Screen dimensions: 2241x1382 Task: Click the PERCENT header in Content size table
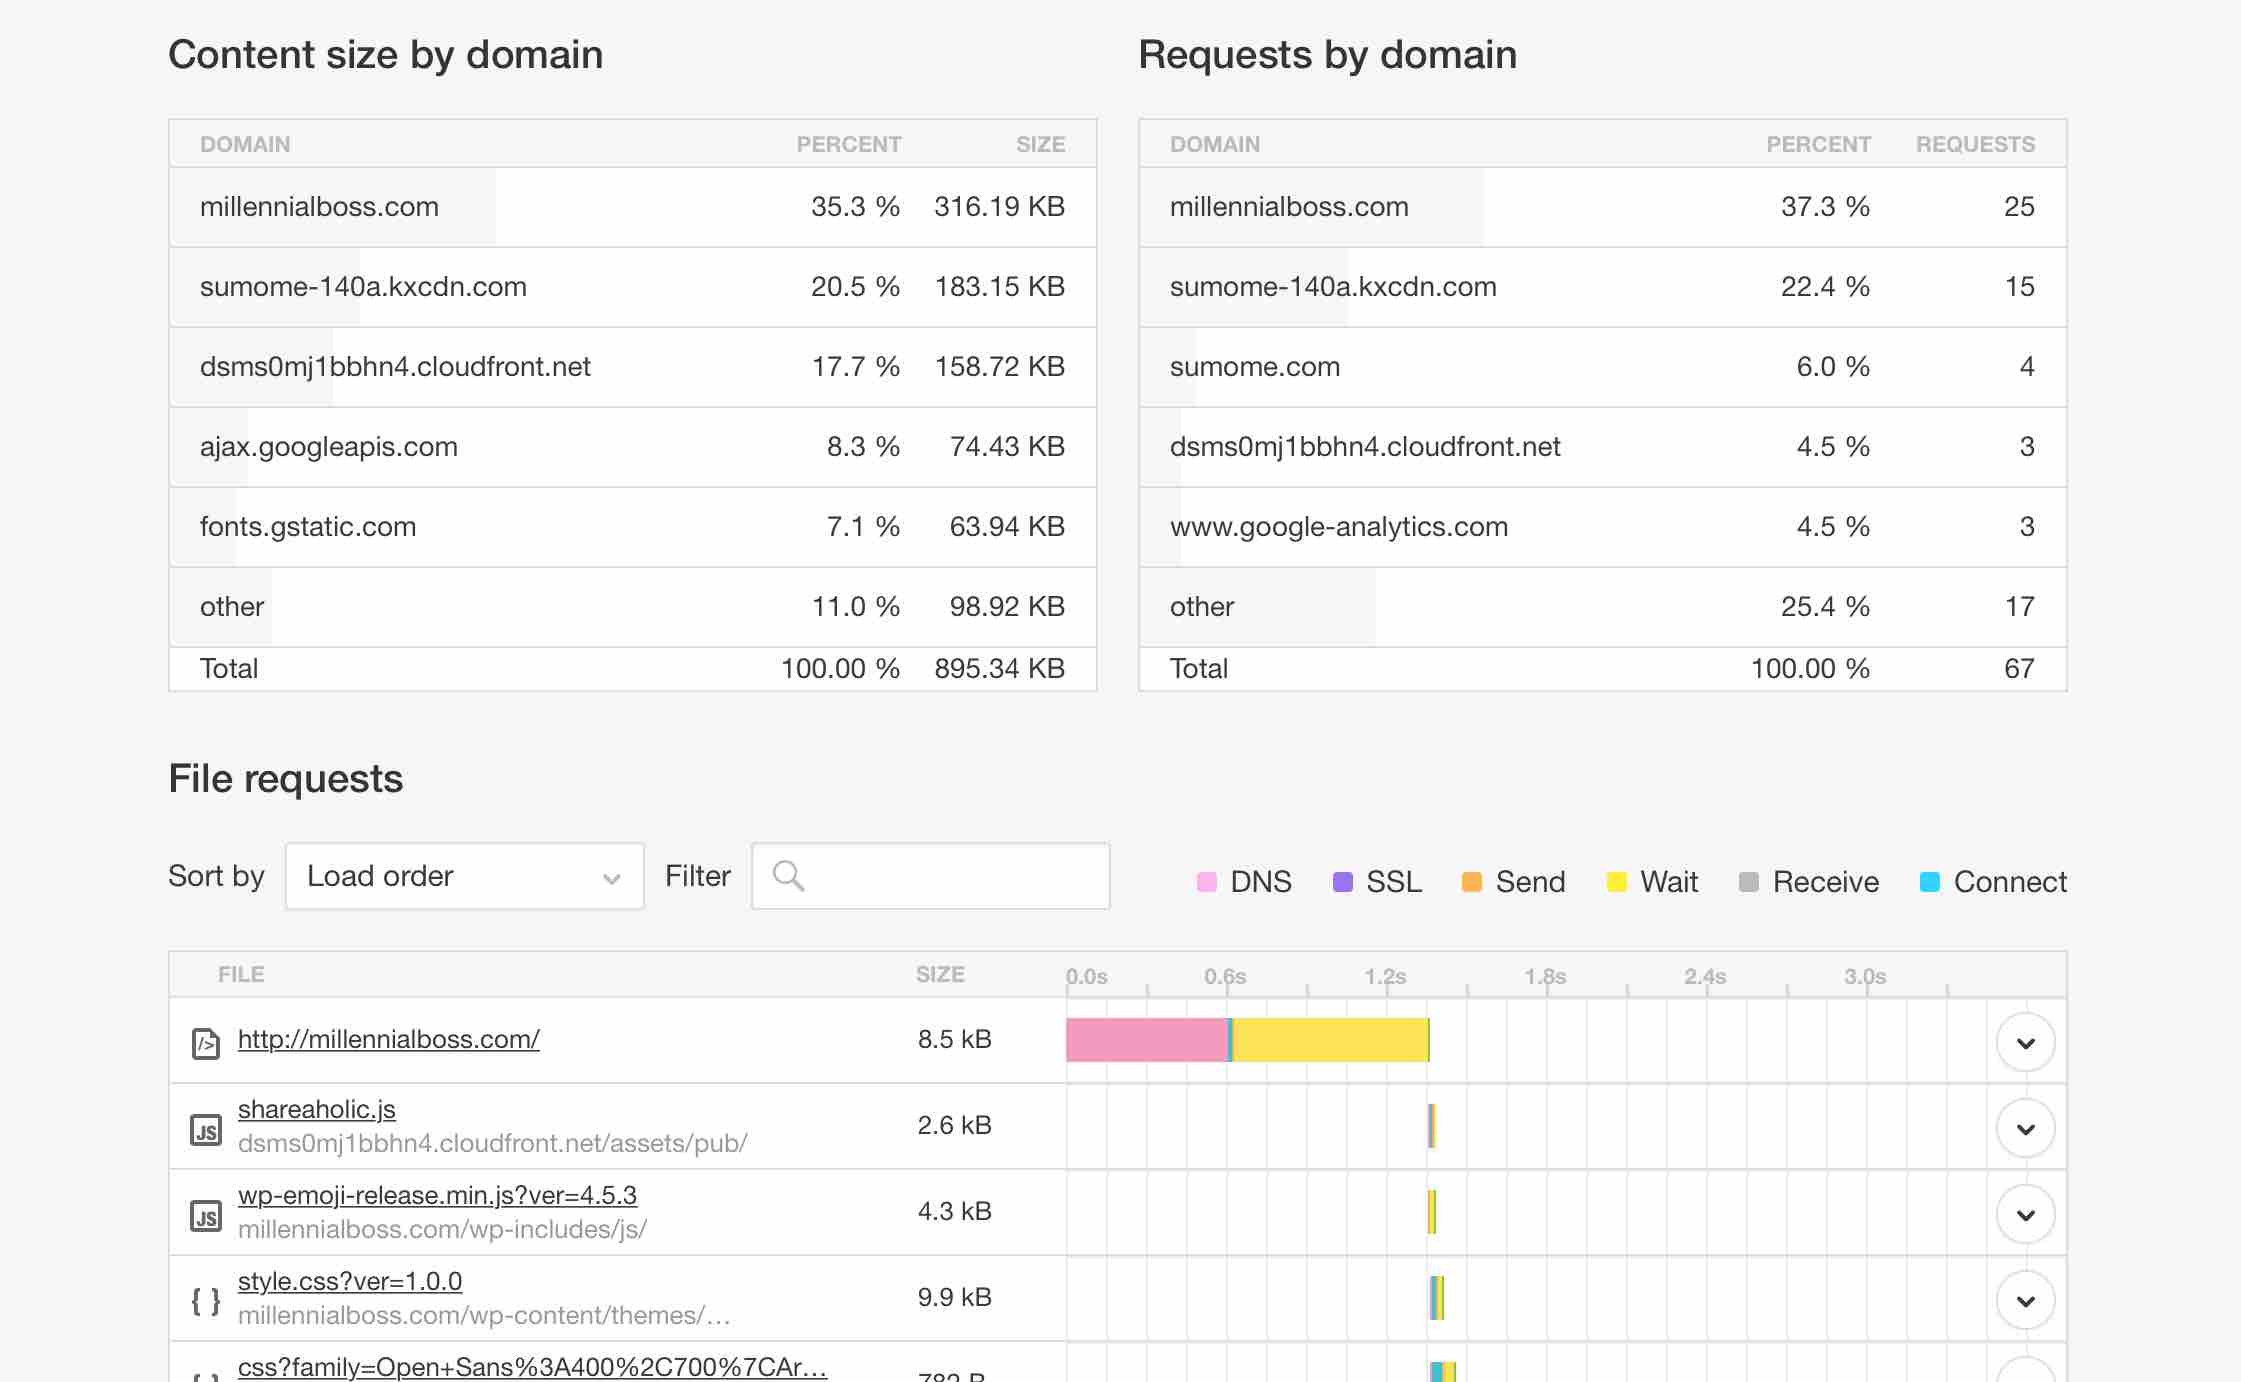pyautogui.click(x=849, y=144)
